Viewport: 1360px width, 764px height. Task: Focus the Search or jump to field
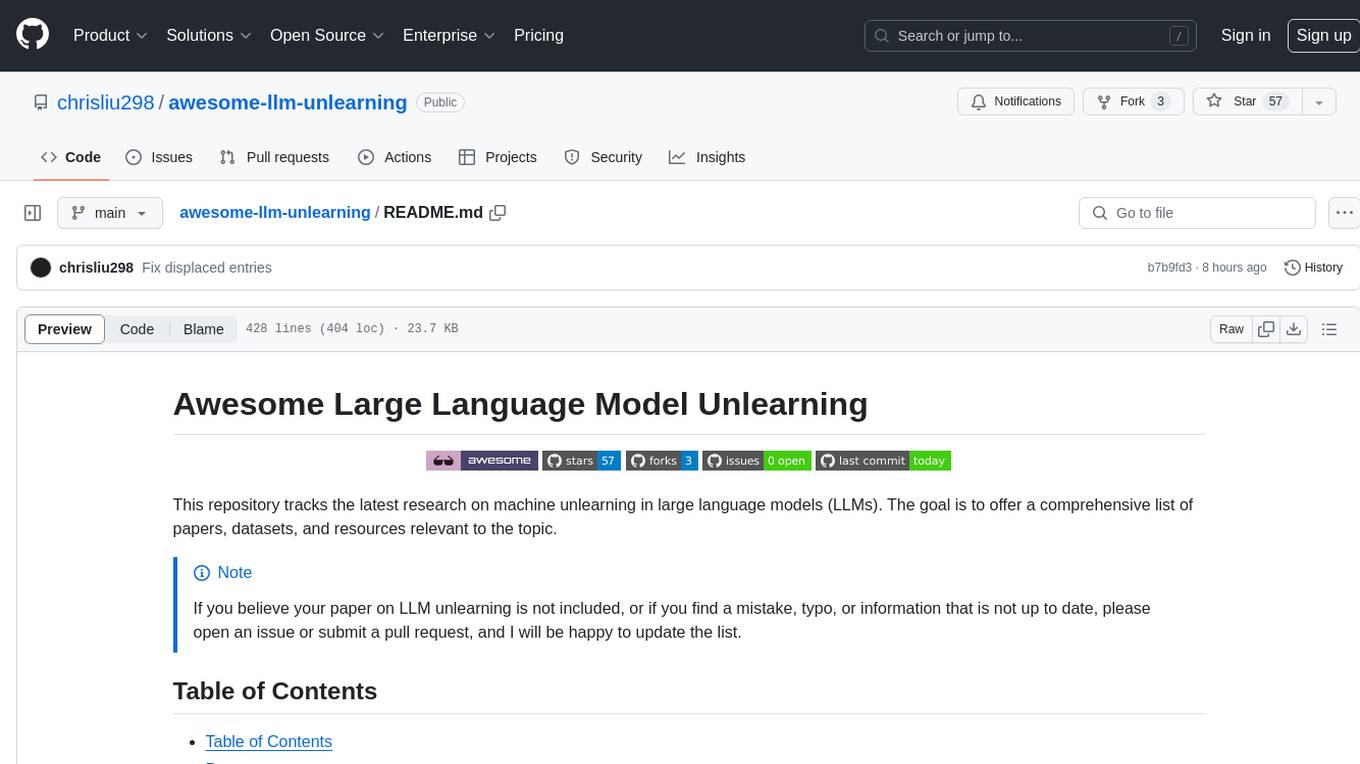pos(1032,35)
